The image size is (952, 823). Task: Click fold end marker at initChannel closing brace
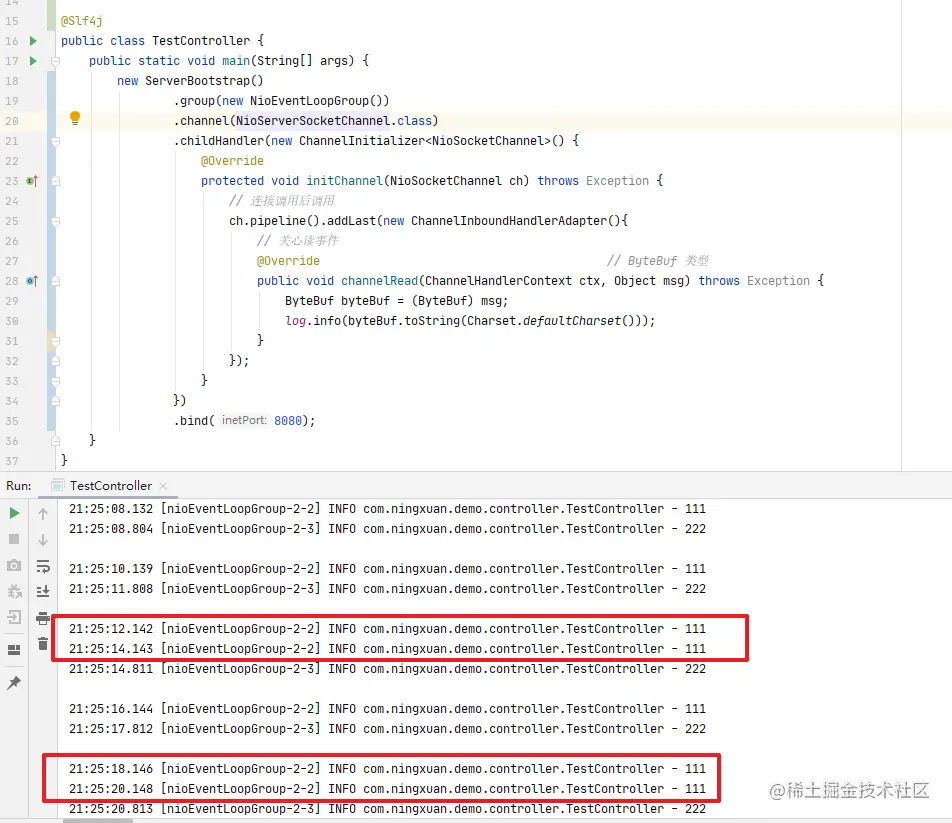pyautogui.click(x=55, y=381)
